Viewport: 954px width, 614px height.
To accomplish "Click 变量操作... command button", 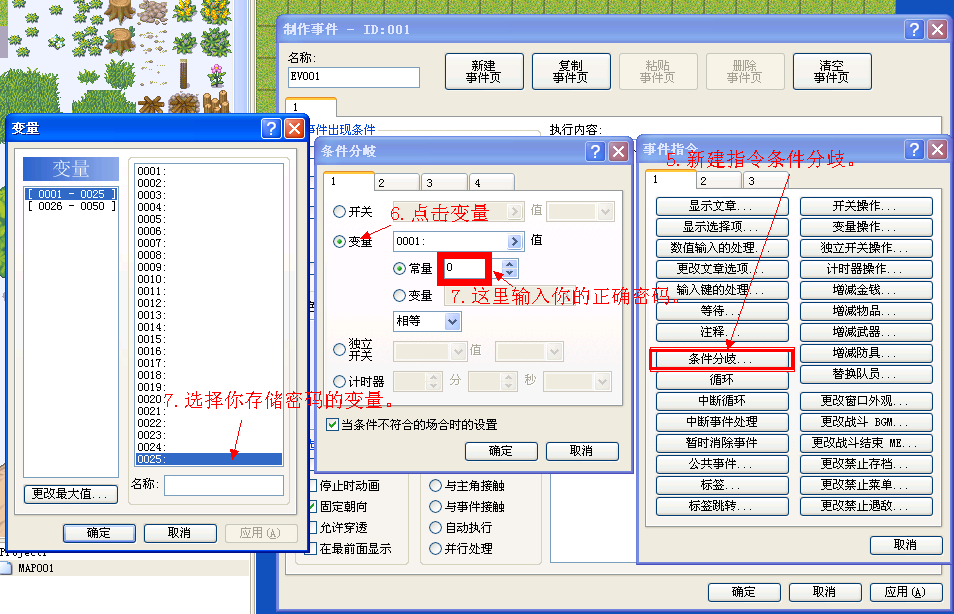I will tap(866, 227).
